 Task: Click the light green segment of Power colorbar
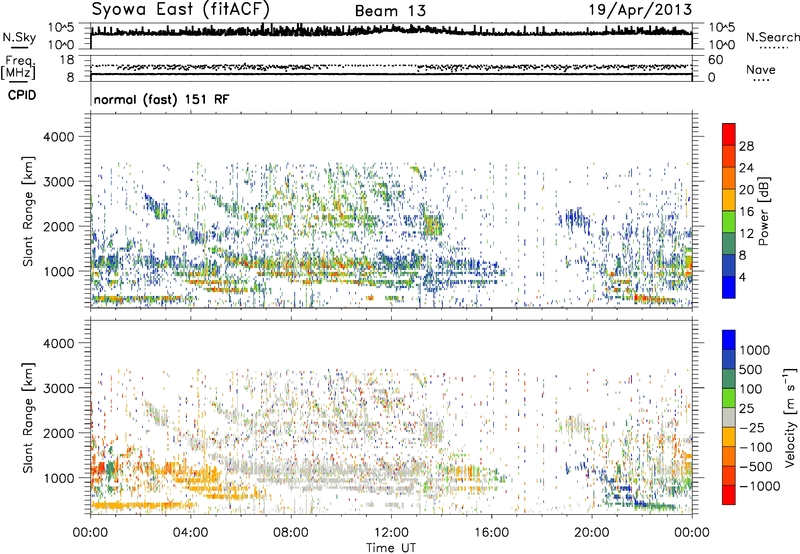point(729,222)
